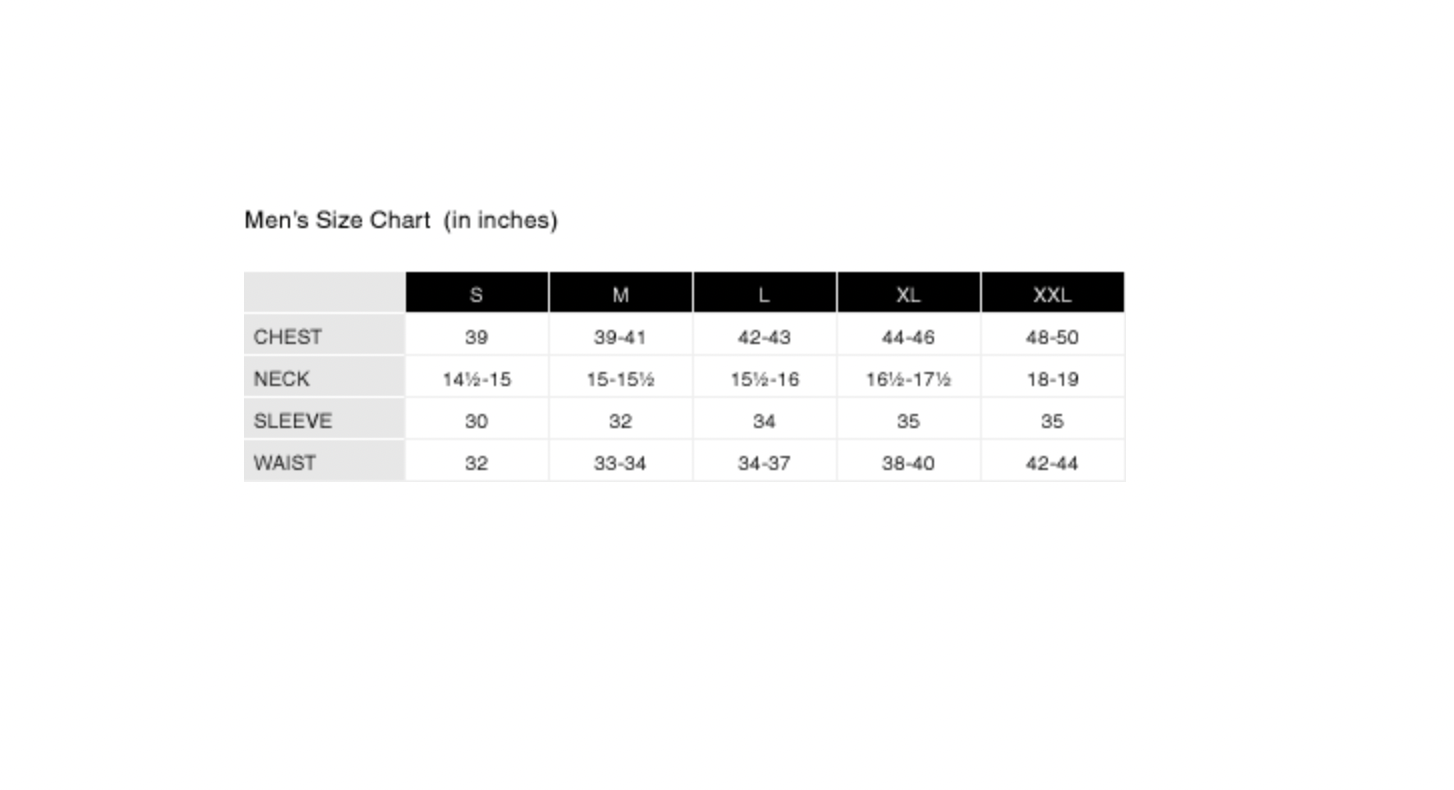Click the XXL size column header
Viewport: 1454px width, 790px height.
tap(1053, 293)
